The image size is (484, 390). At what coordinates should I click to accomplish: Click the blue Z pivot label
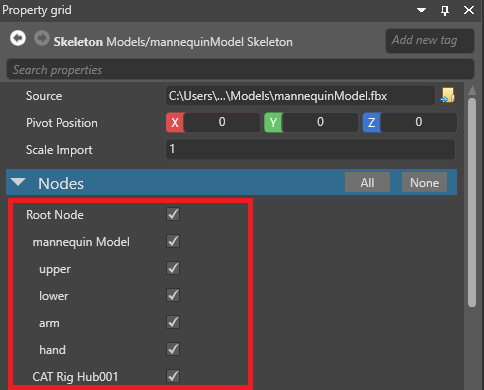(x=372, y=123)
